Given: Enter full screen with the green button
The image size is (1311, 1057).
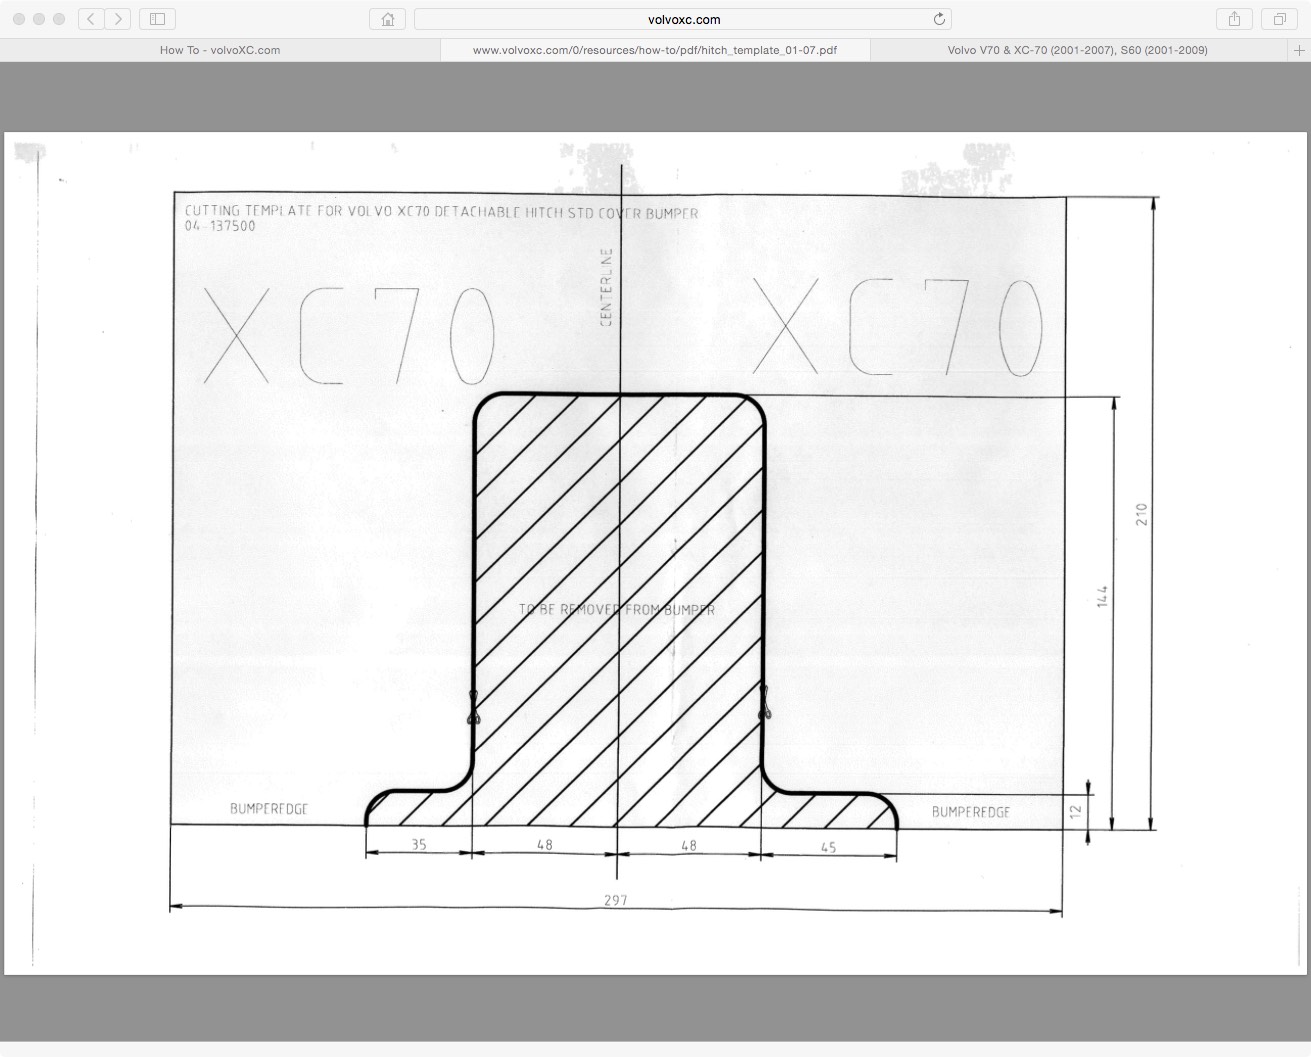Looking at the screenshot, I should pos(59,18).
